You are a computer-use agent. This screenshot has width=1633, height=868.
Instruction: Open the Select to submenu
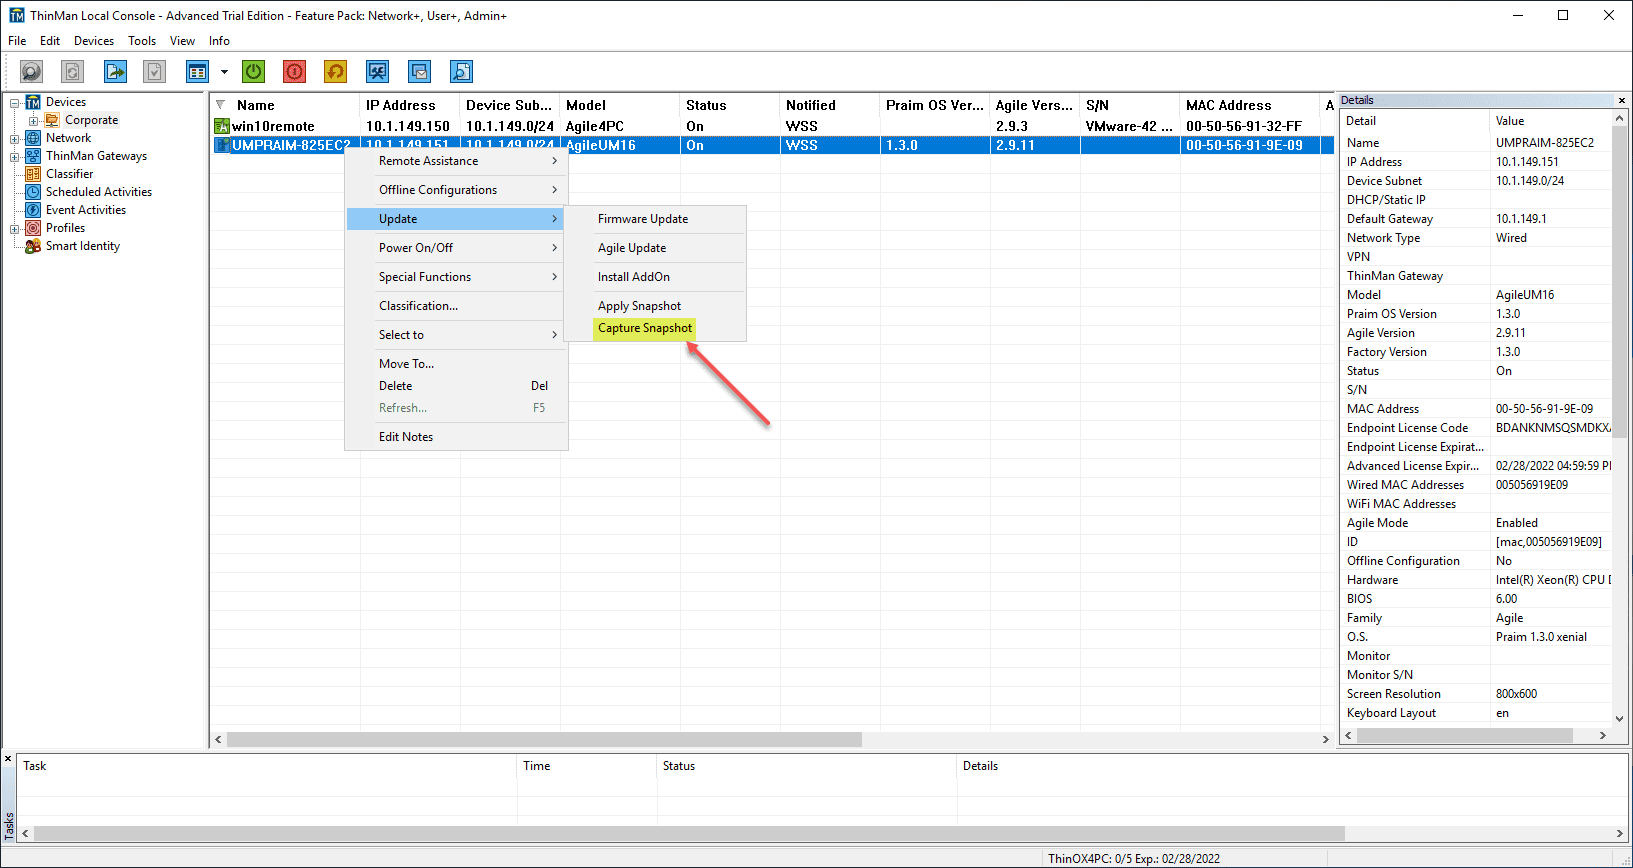tap(456, 335)
